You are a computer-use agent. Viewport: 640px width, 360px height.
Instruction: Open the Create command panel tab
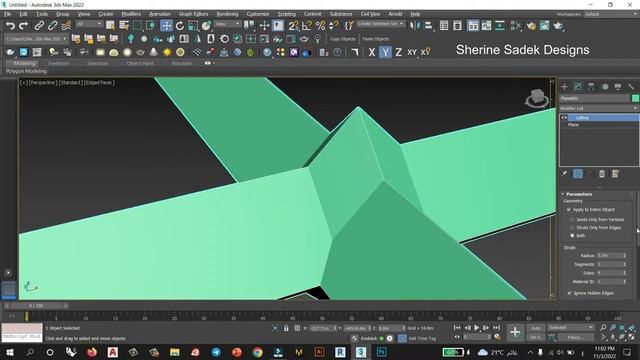tap(564, 87)
